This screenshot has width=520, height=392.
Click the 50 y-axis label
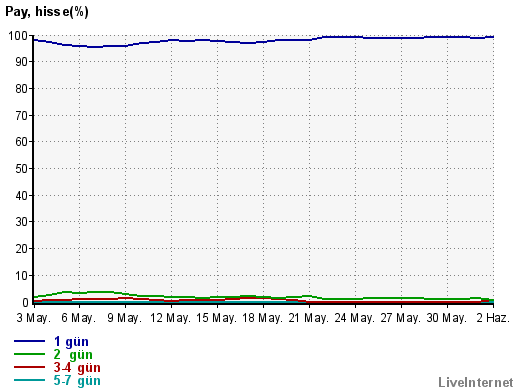coord(21,169)
